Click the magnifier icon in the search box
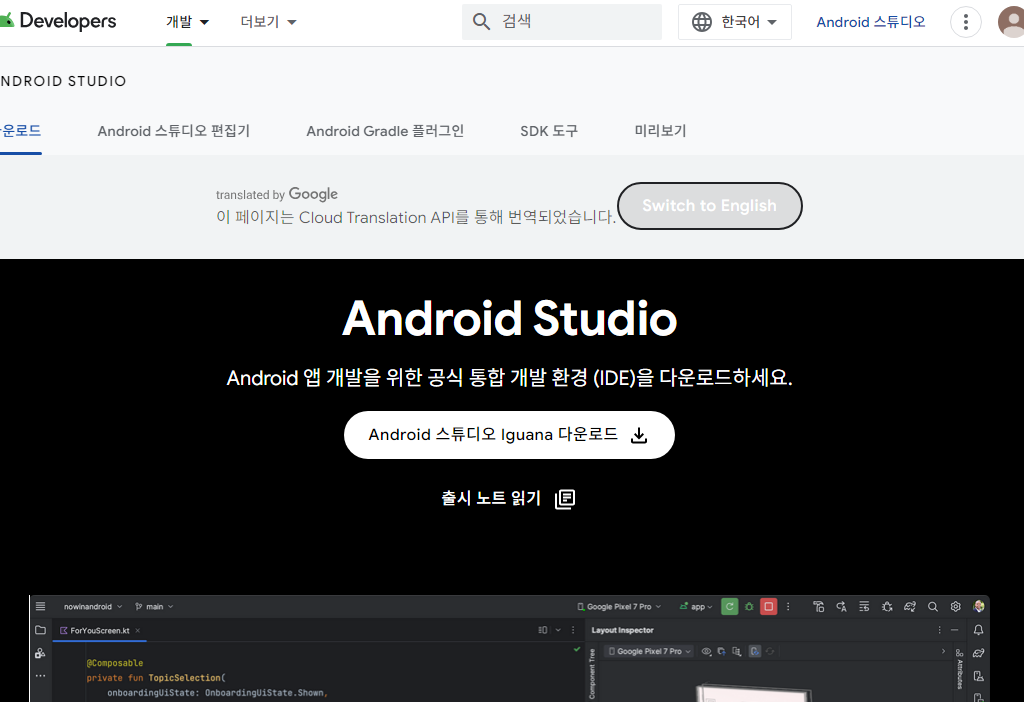 (481, 22)
